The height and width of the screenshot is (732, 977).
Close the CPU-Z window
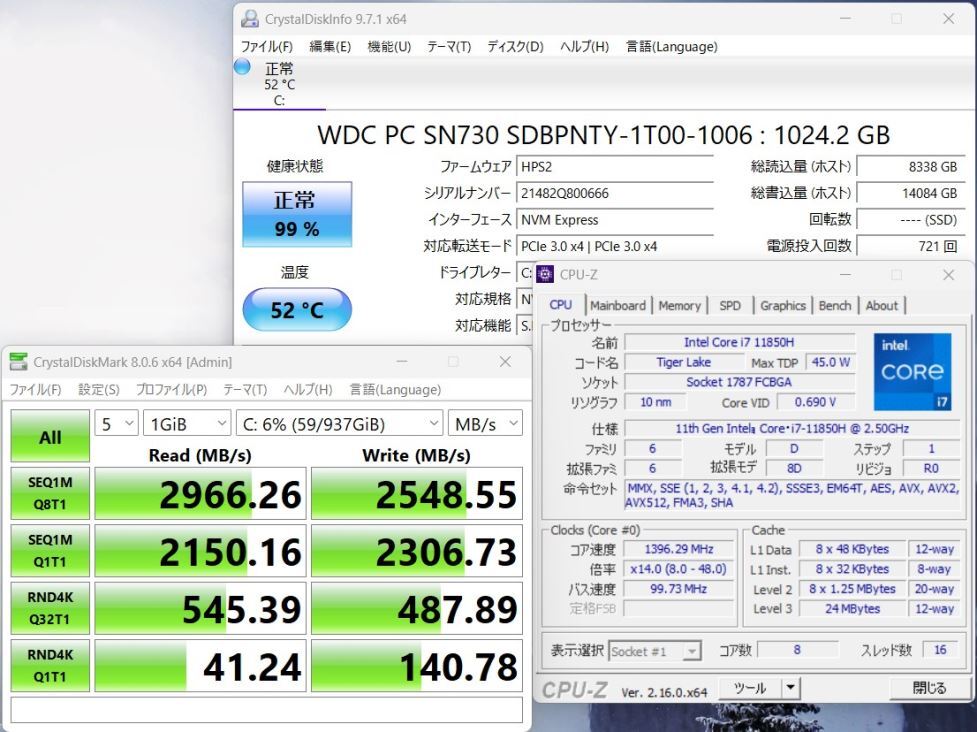948,275
